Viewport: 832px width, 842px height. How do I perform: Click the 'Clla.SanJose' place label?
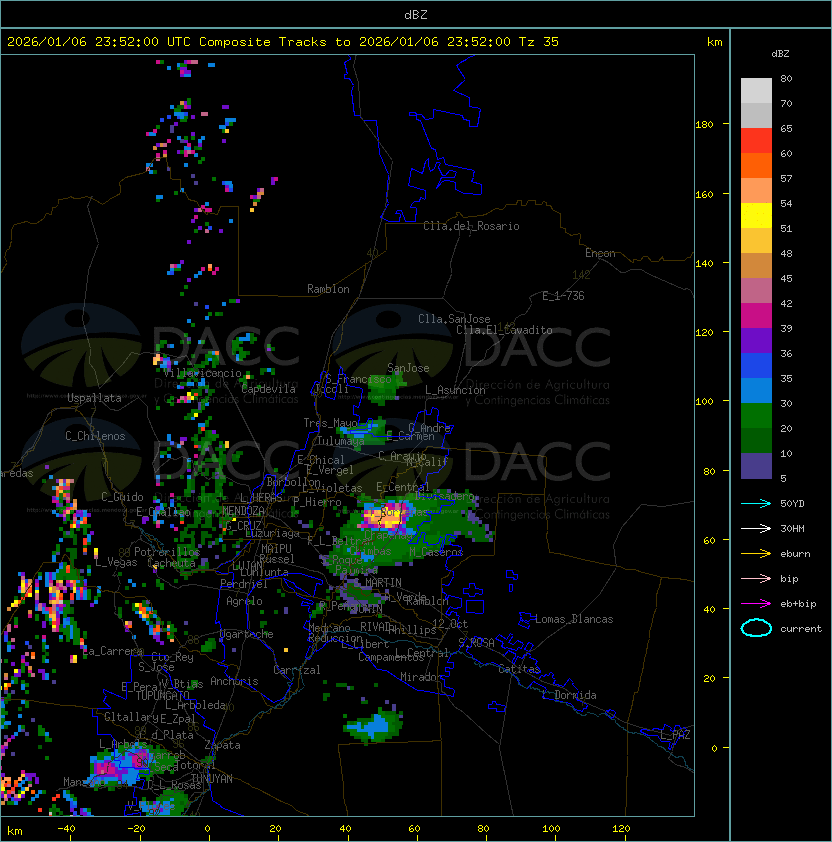454,319
